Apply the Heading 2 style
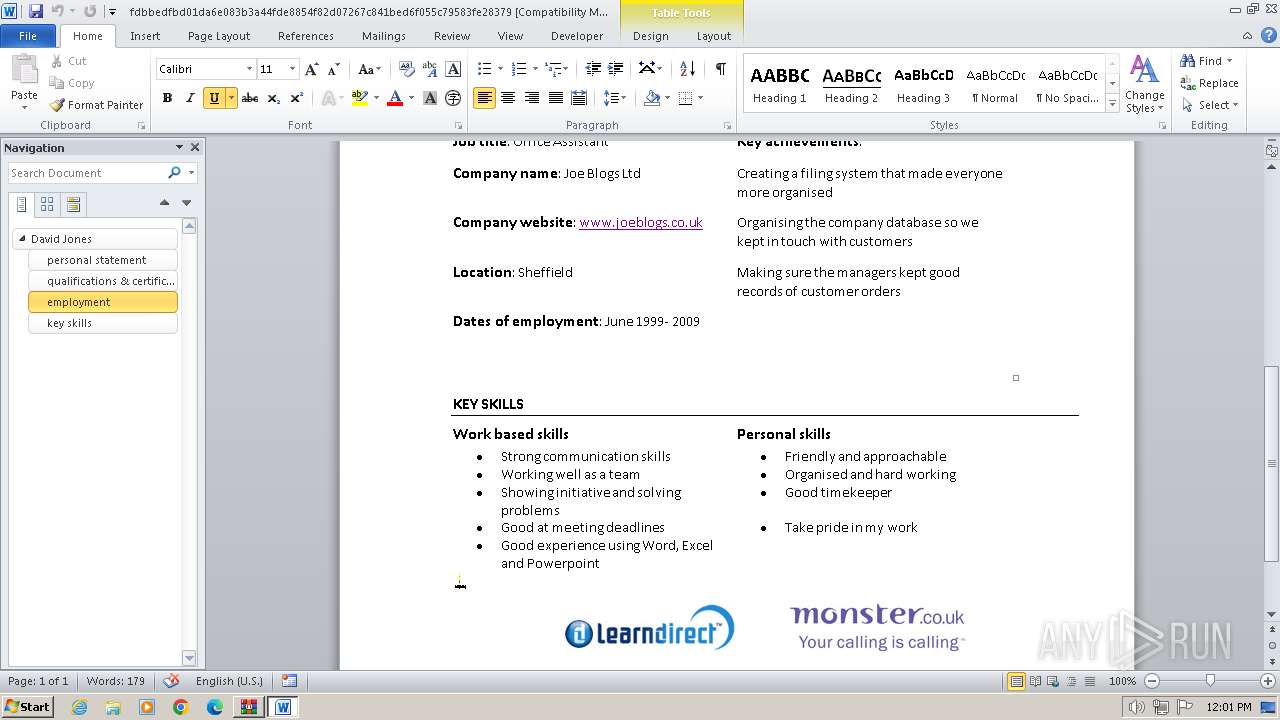This screenshot has width=1280, height=720. coord(851,84)
